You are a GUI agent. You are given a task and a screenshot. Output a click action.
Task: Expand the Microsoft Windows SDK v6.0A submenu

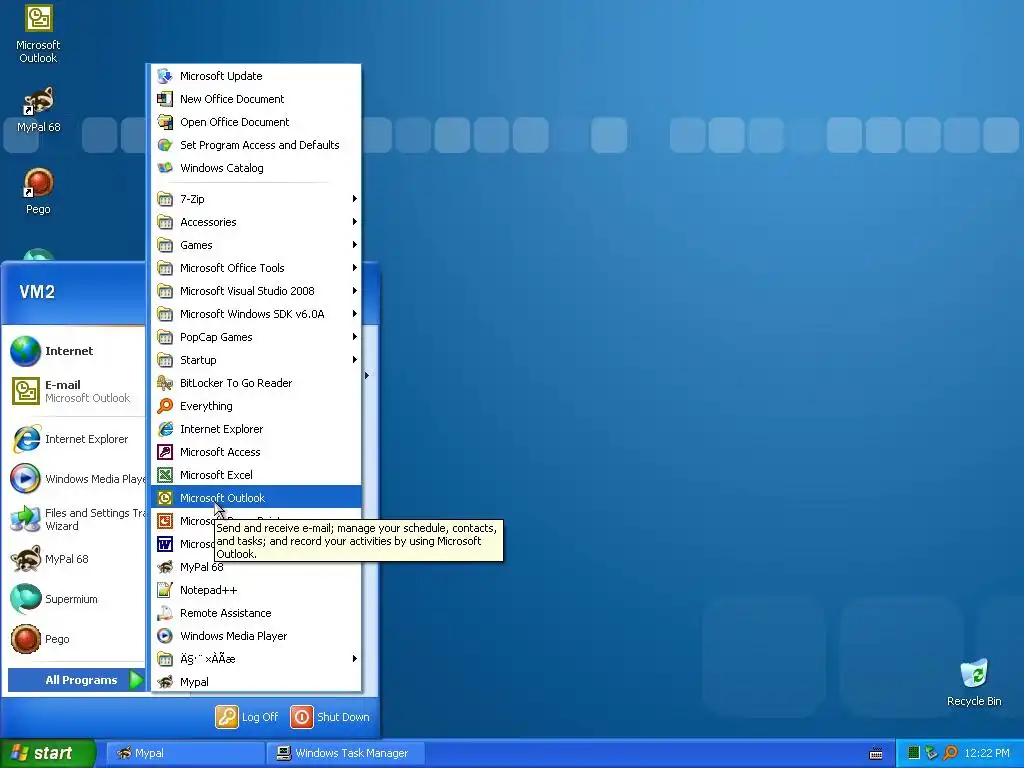[x=256, y=313]
